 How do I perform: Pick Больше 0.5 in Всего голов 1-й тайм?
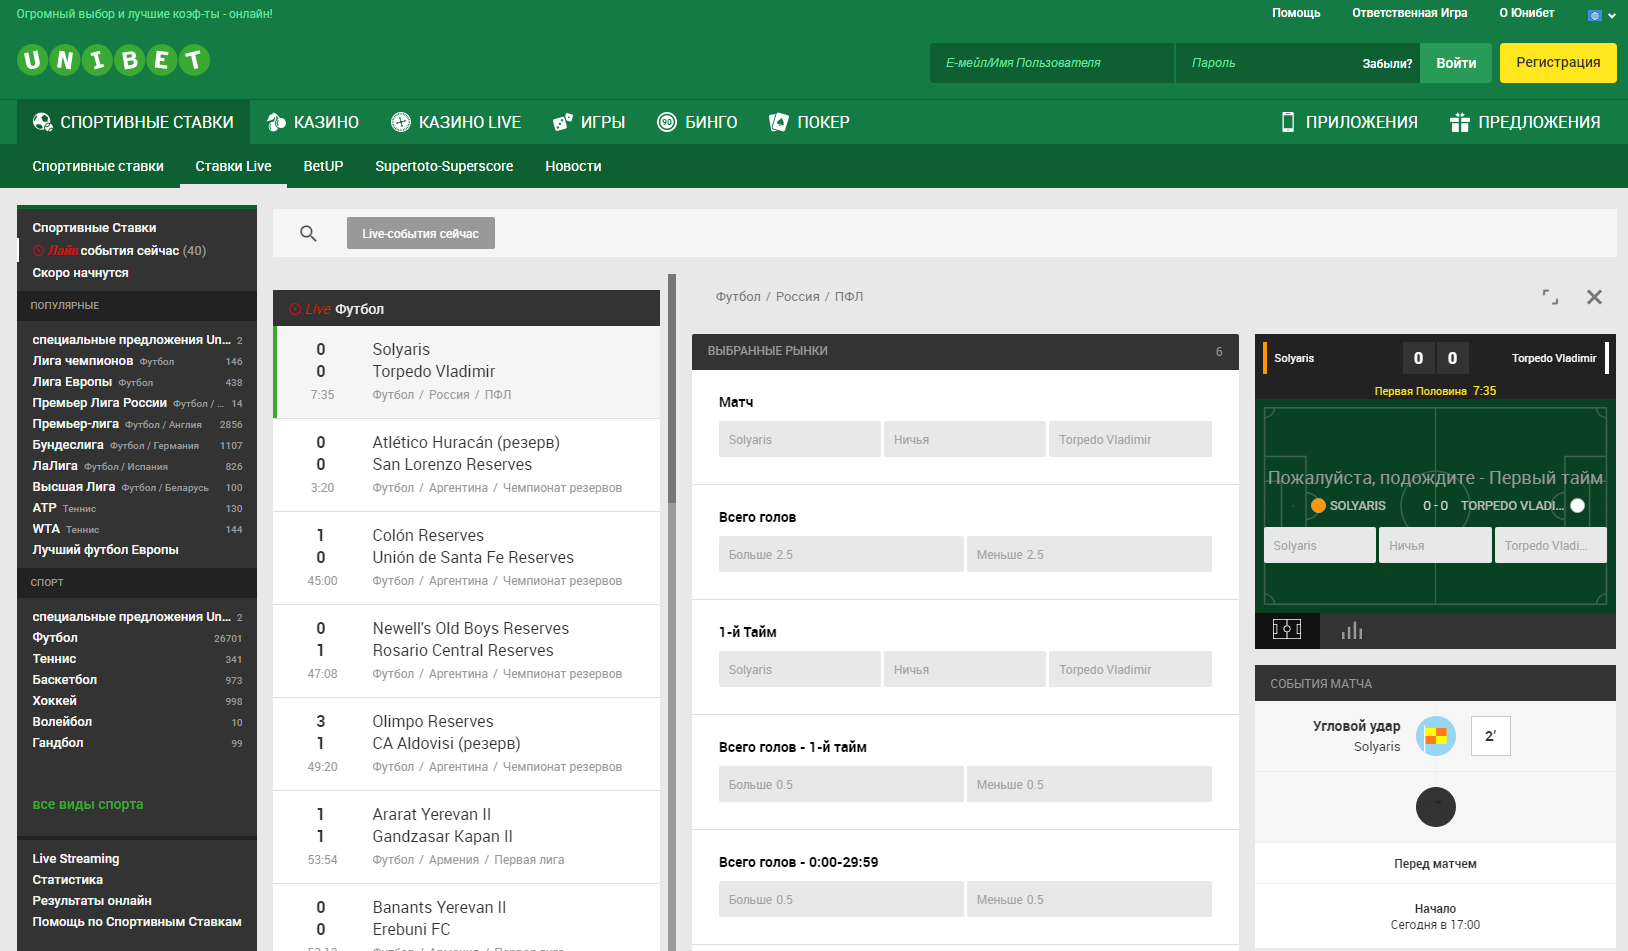pyautogui.click(x=841, y=784)
